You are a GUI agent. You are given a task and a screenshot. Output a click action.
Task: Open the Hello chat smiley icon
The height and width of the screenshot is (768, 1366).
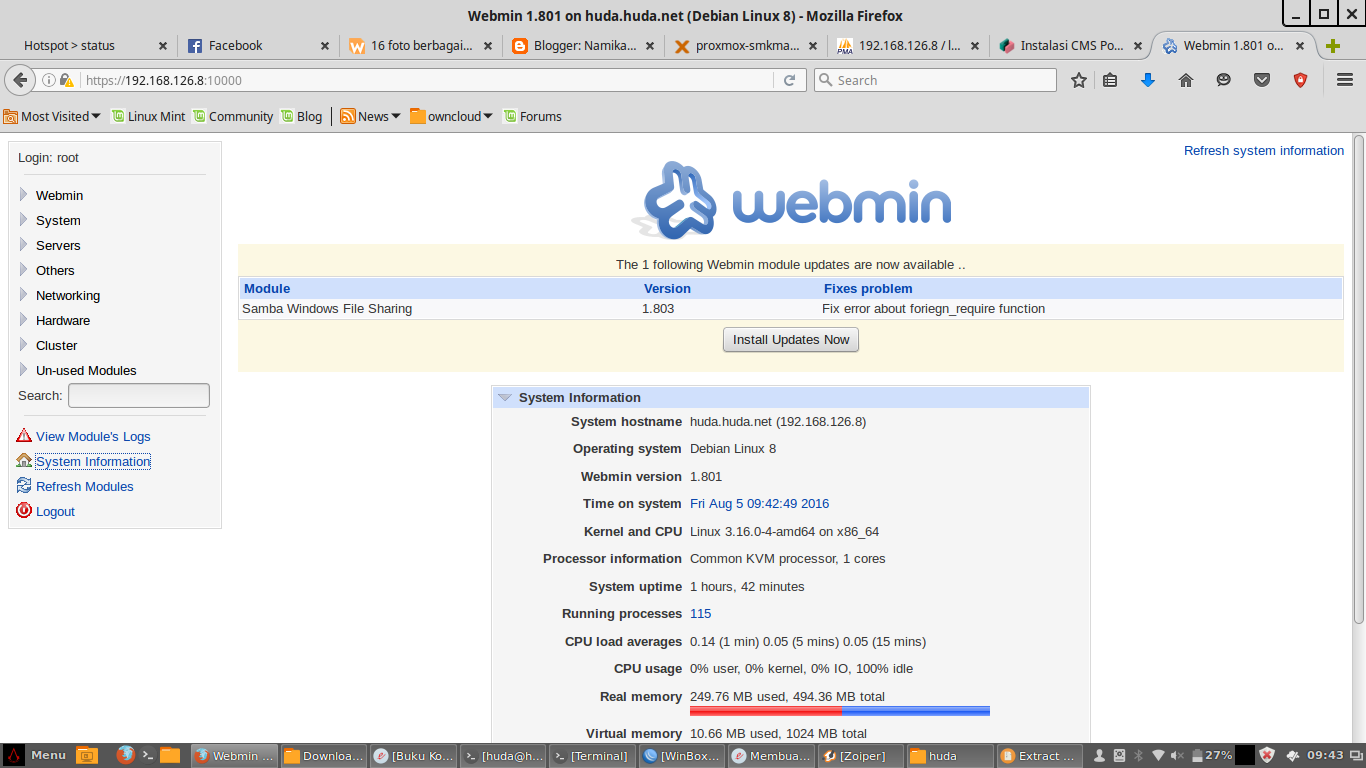coord(1224,80)
